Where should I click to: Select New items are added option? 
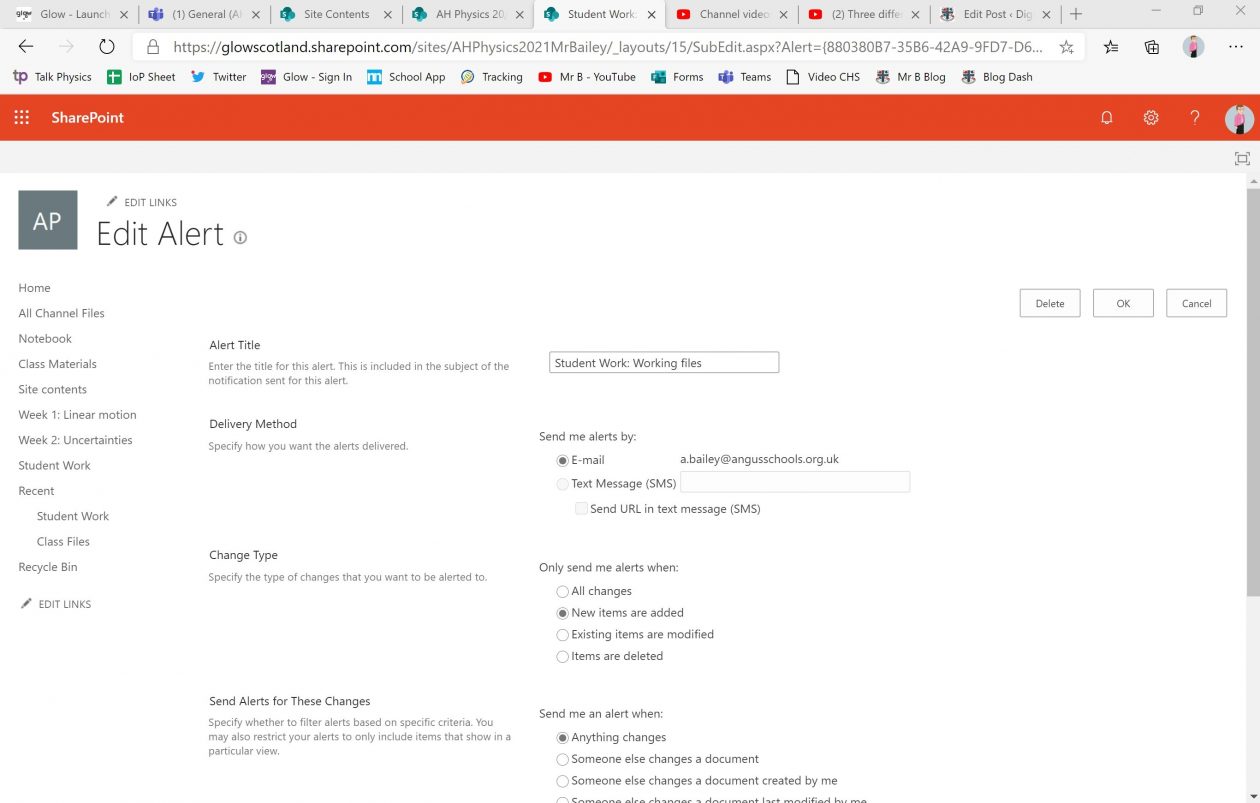coord(562,613)
